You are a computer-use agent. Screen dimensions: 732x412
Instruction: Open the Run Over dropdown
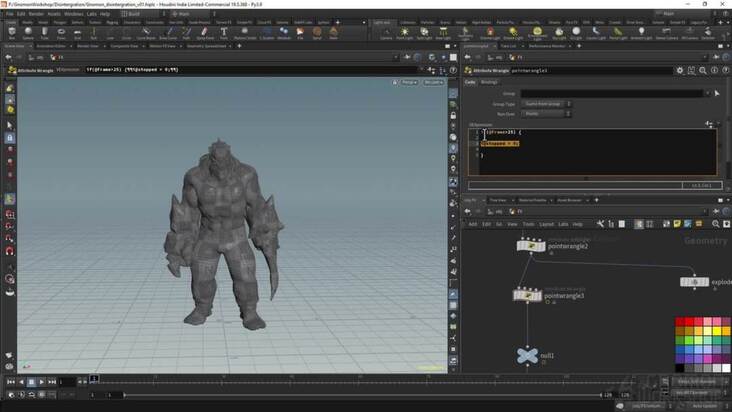click(546, 114)
